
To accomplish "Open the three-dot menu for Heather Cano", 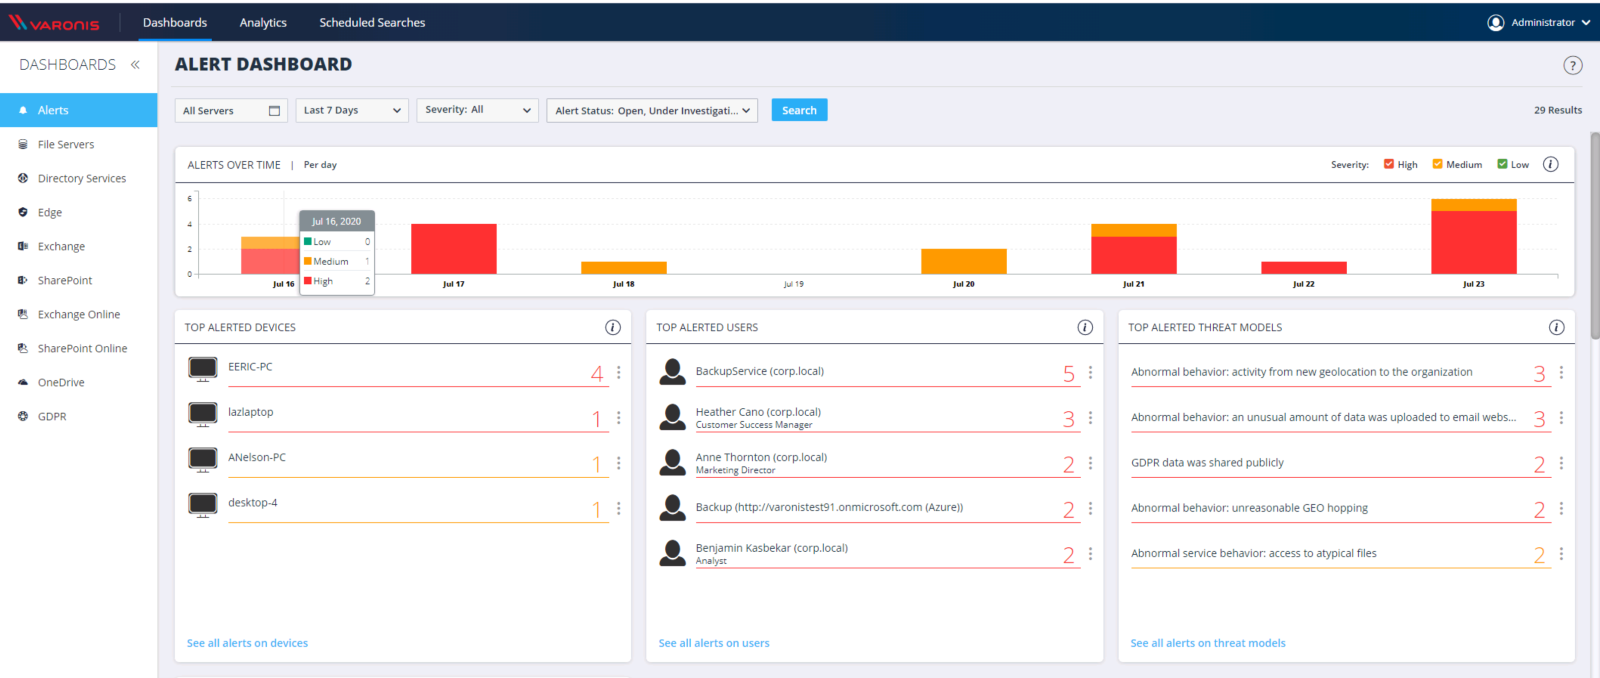I will click(1090, 418).
